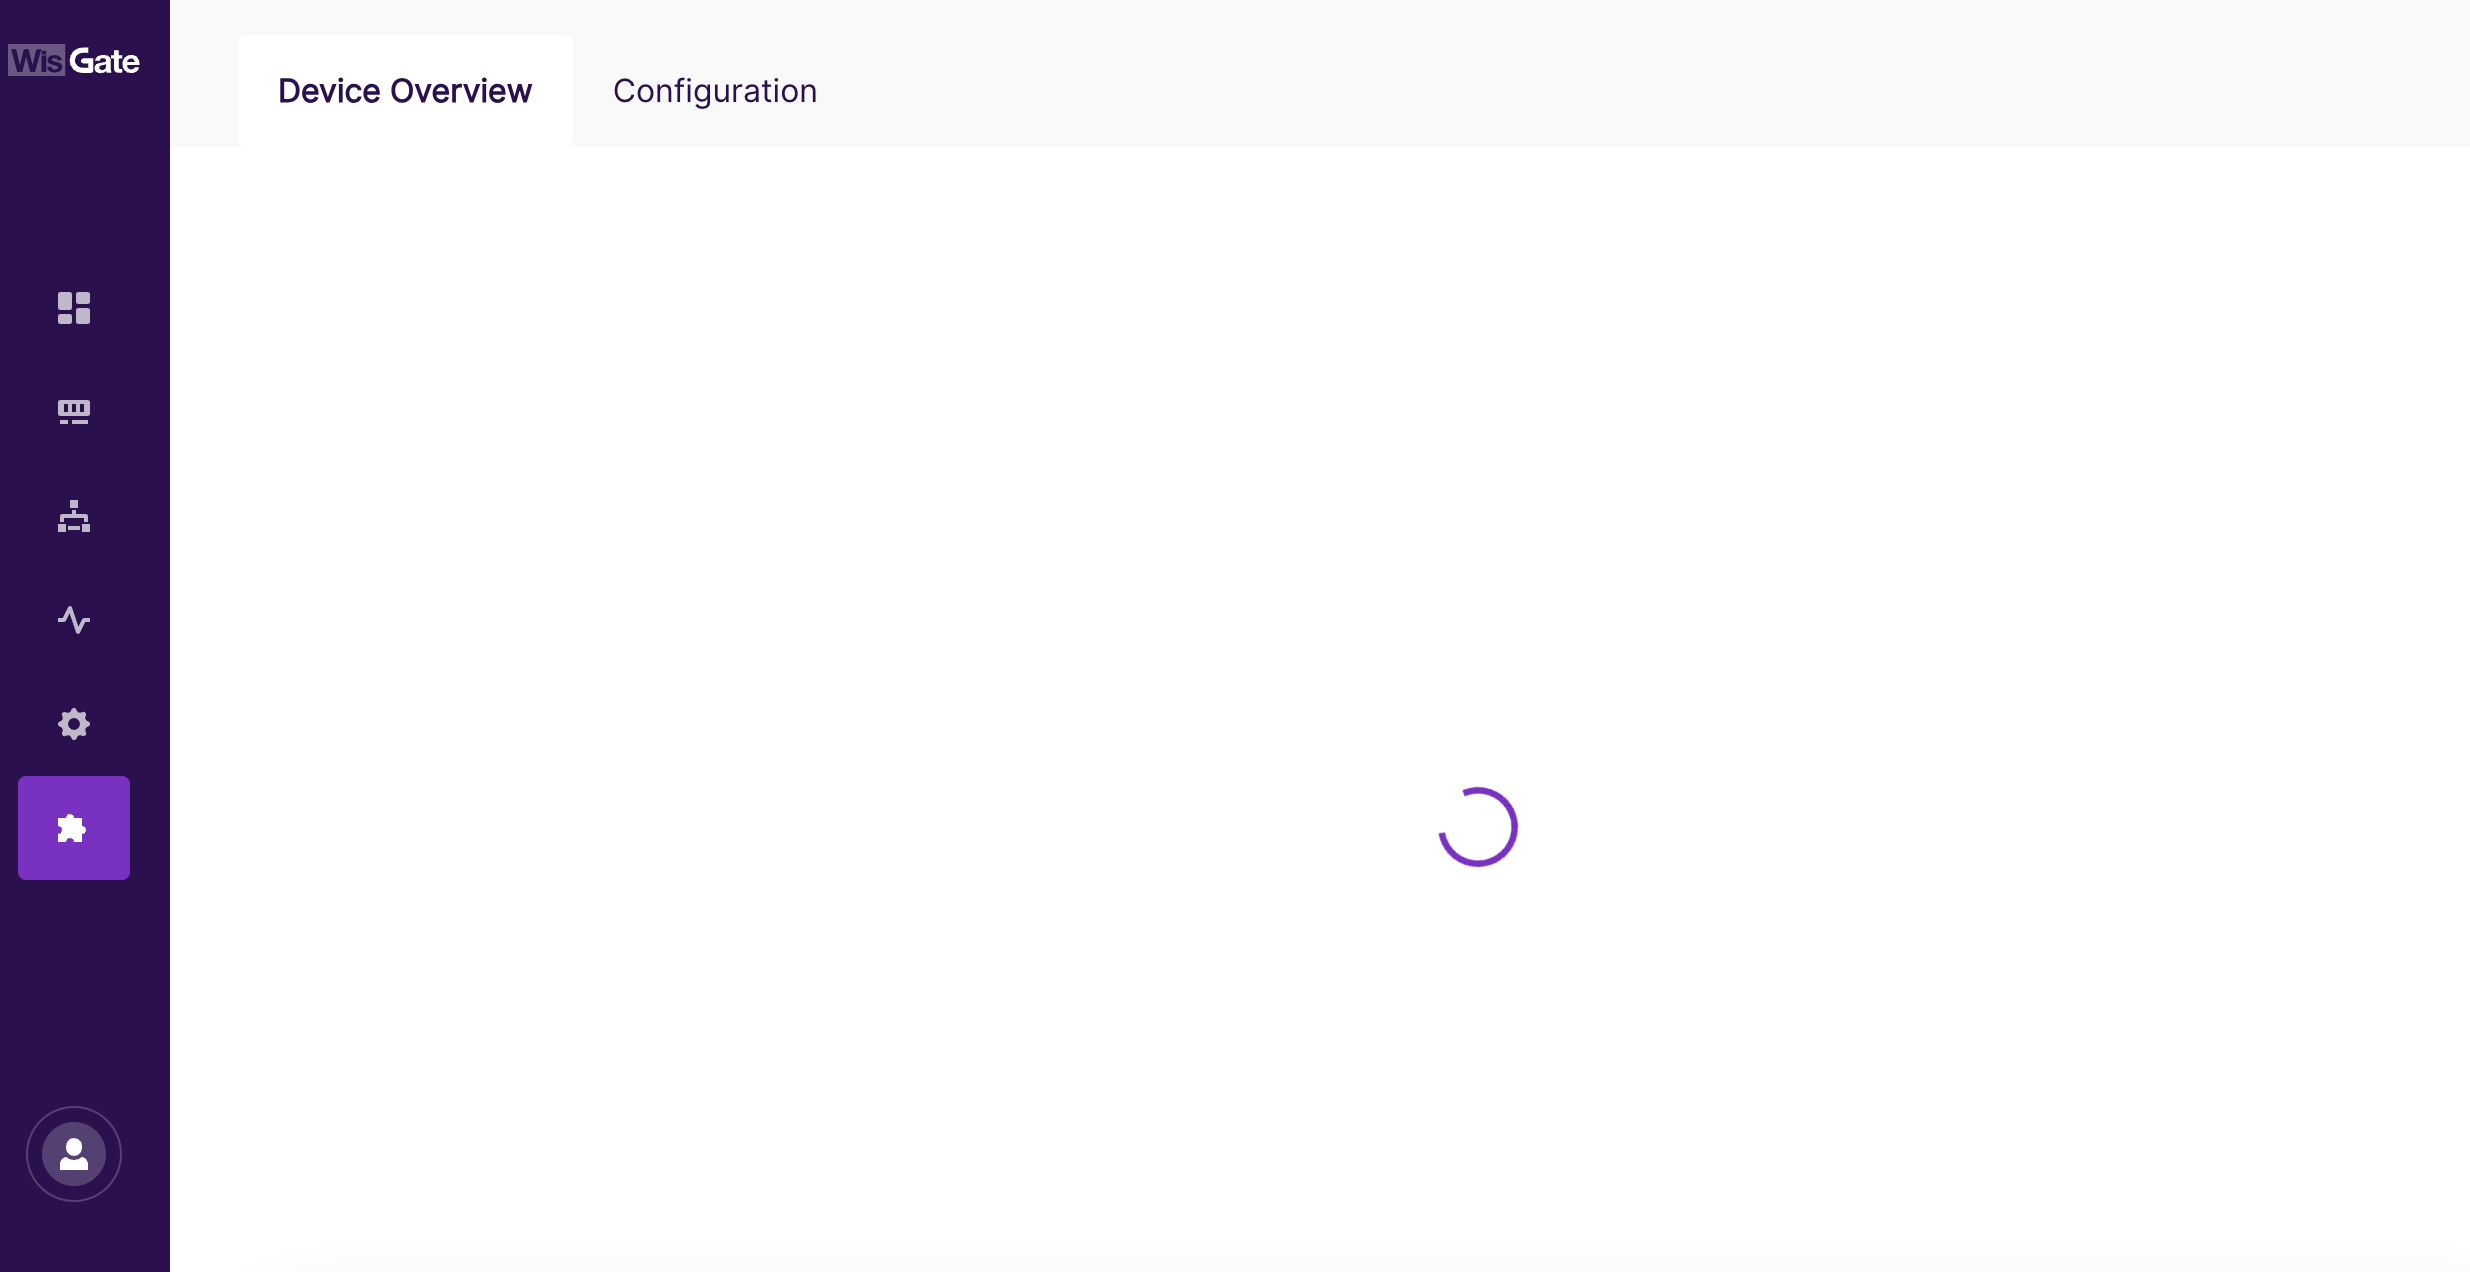Select the hierarchy tree sidebar icon

[x=74, y=516]
